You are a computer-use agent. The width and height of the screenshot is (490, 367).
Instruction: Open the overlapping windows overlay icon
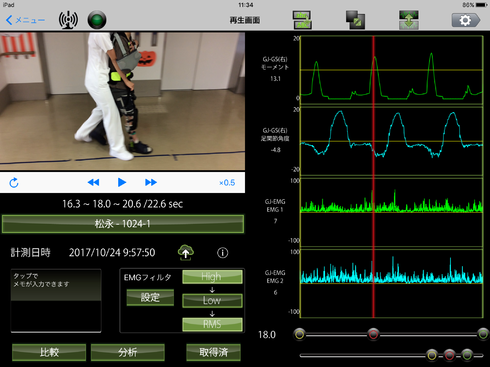(x=355, y=20)
